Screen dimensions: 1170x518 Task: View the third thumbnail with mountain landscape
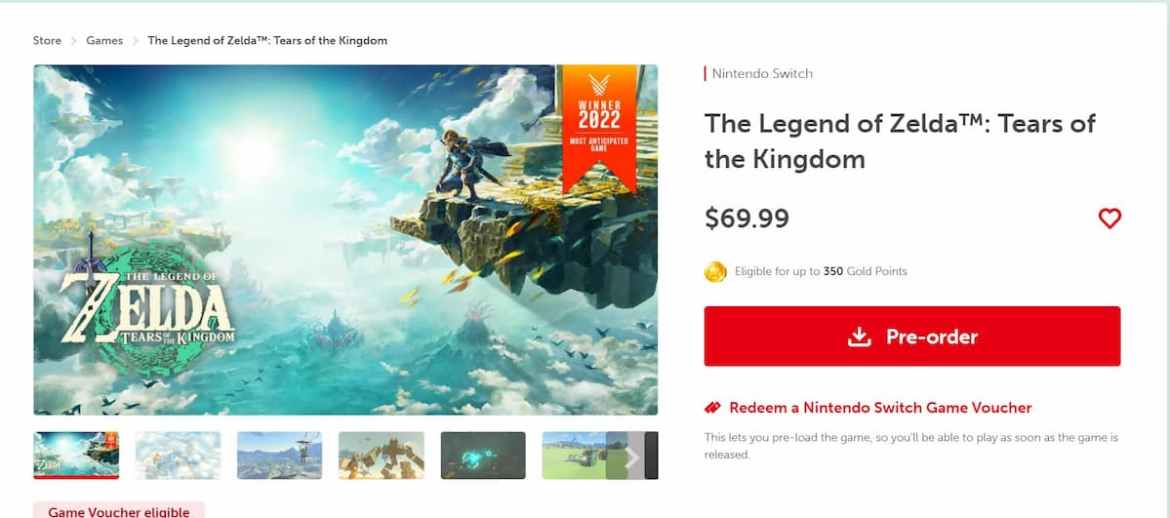(x=279, y=455)
